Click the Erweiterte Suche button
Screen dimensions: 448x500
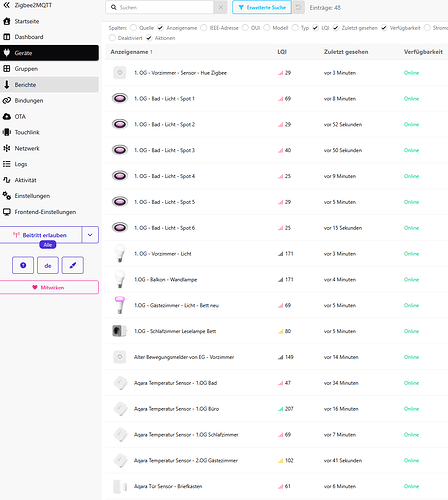[x=262, y=7]
